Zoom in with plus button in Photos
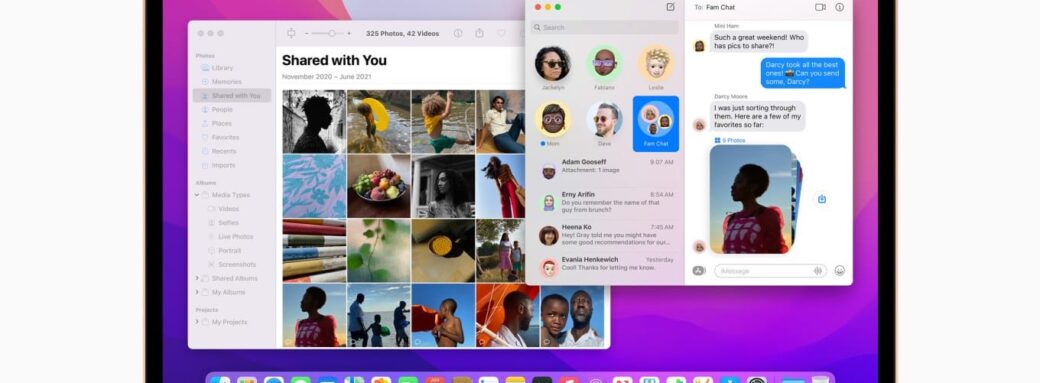 coord(349,33)
